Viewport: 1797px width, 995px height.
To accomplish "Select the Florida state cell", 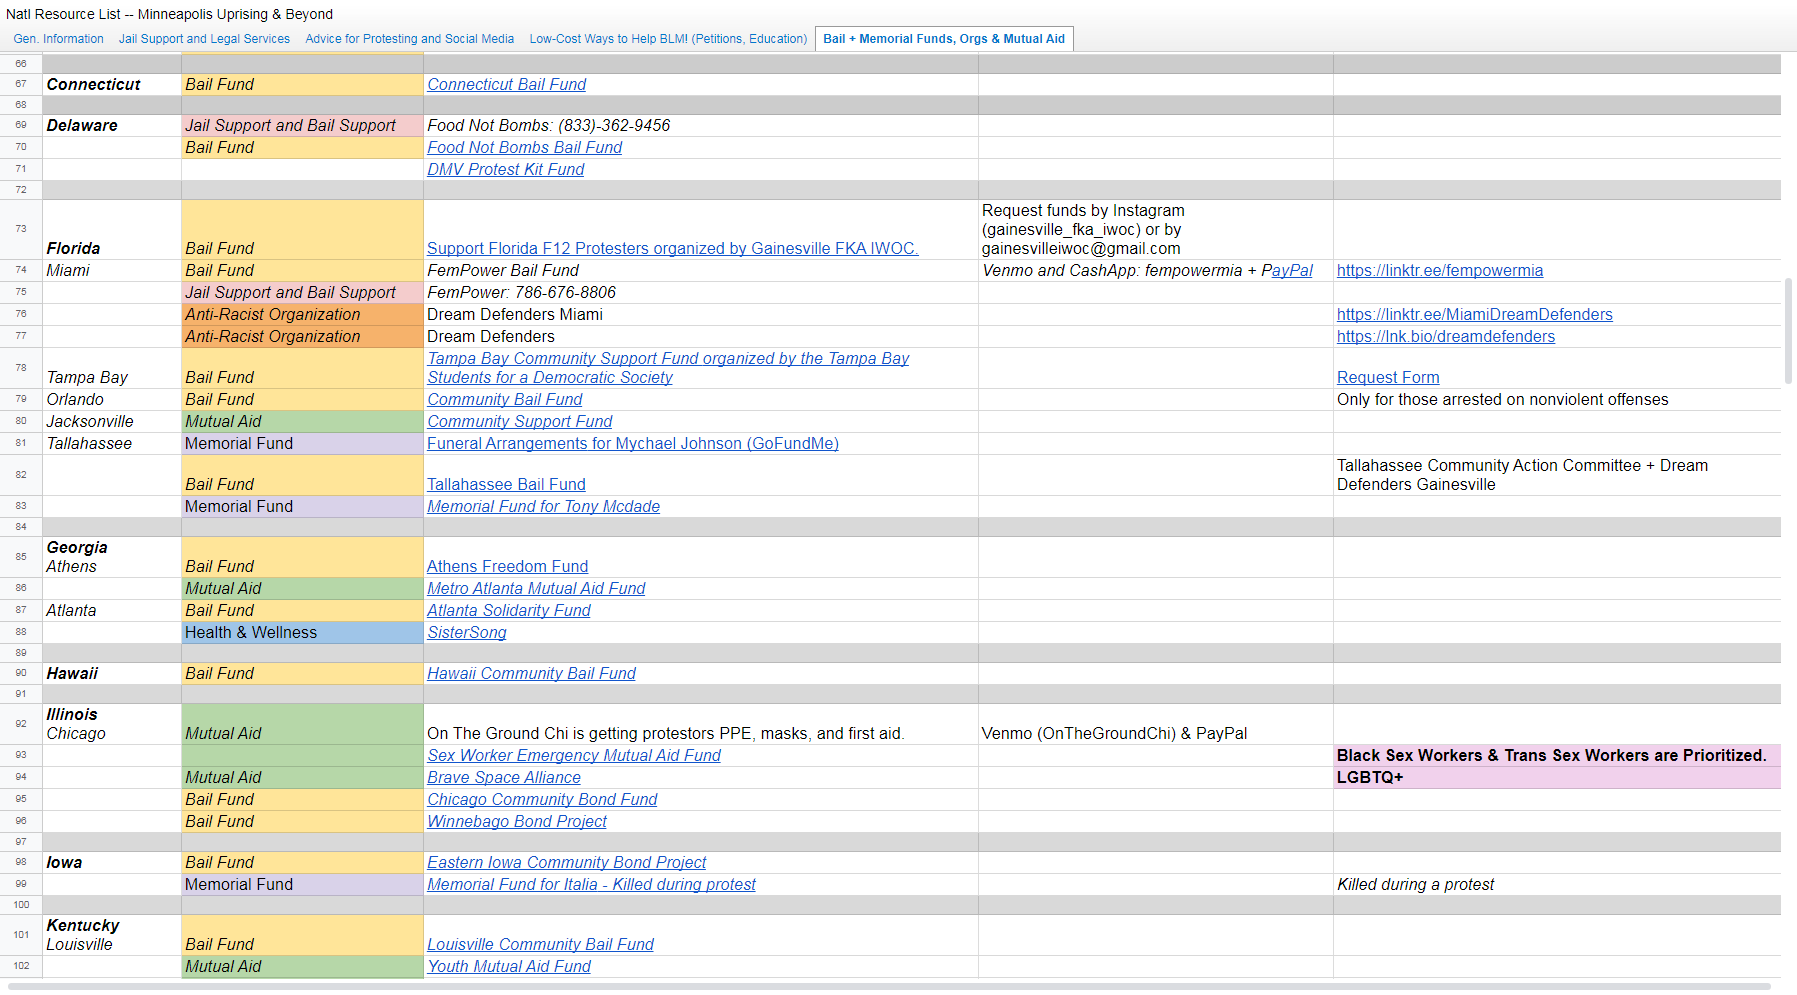I will click(112, 230).
